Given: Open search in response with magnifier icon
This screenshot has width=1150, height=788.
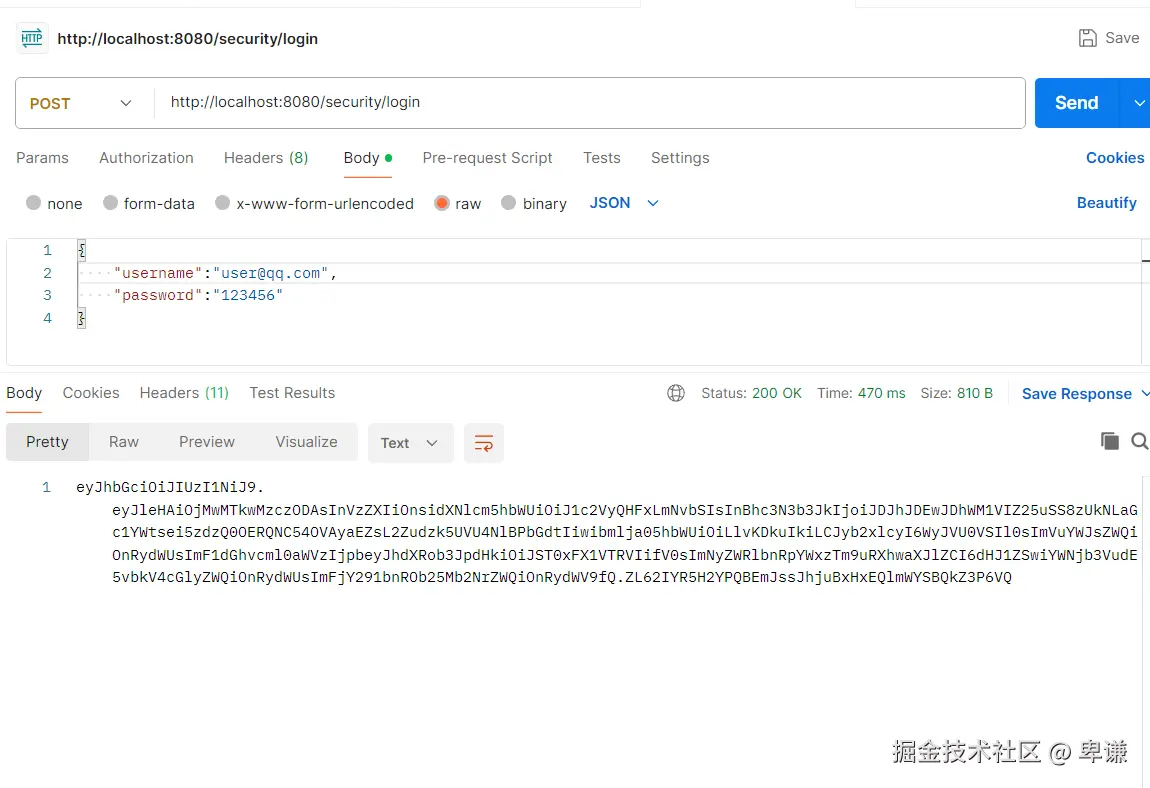Looking at the screenshot, I should tap(1140, 441).
